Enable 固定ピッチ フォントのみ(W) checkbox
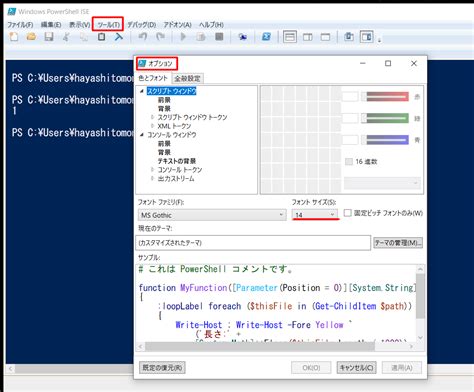Image resolution: width=474 pixels, height=392 pixels. (347, 213)
